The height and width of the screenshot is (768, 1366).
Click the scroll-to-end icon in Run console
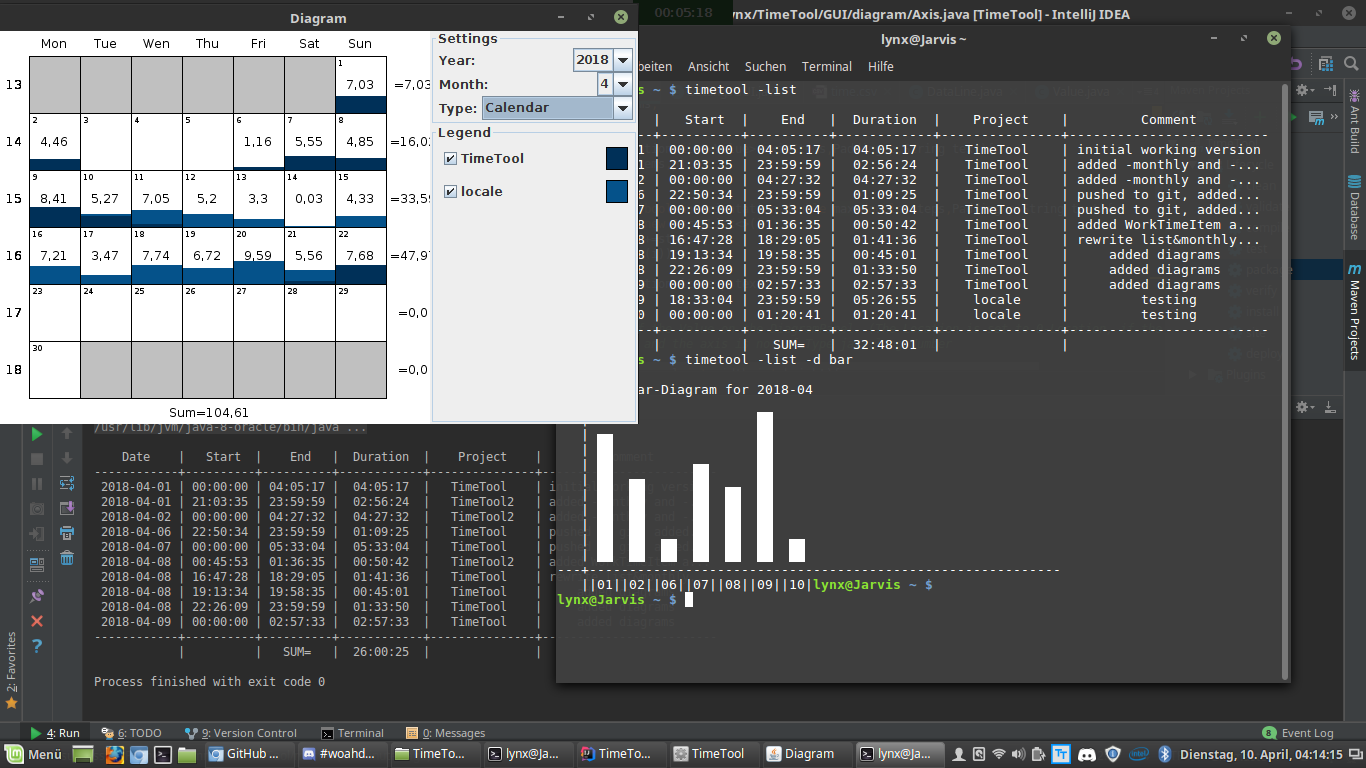click(67, 508)
